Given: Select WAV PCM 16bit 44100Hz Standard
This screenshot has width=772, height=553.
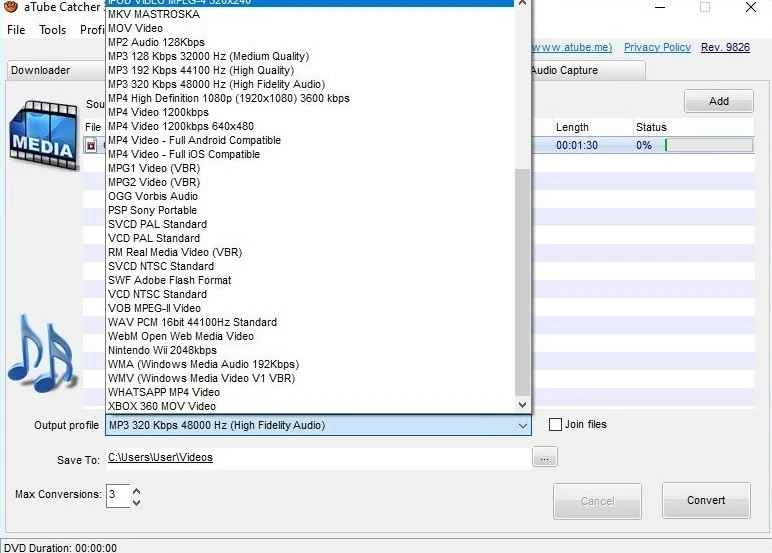Looking at the screenshot, I should pyautogui.click(x=310, y=322).
